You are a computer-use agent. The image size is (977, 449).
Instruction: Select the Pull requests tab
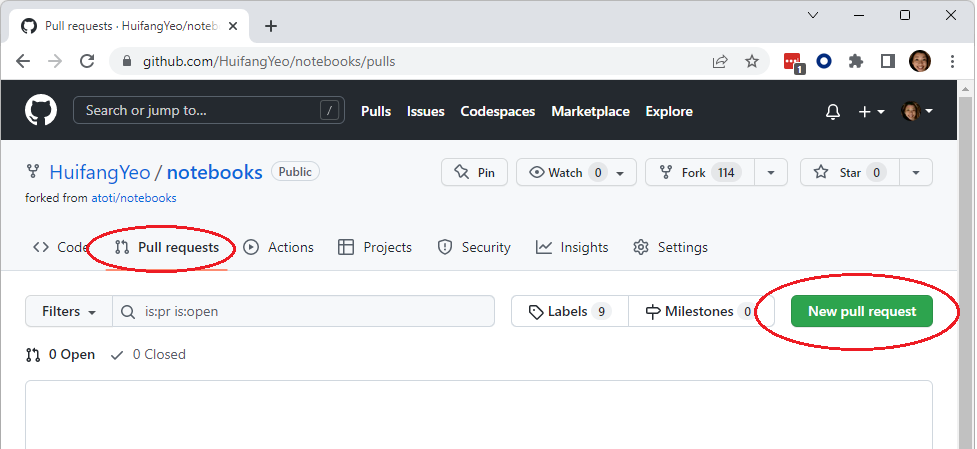pyautogui.click(x=167, y=247)
